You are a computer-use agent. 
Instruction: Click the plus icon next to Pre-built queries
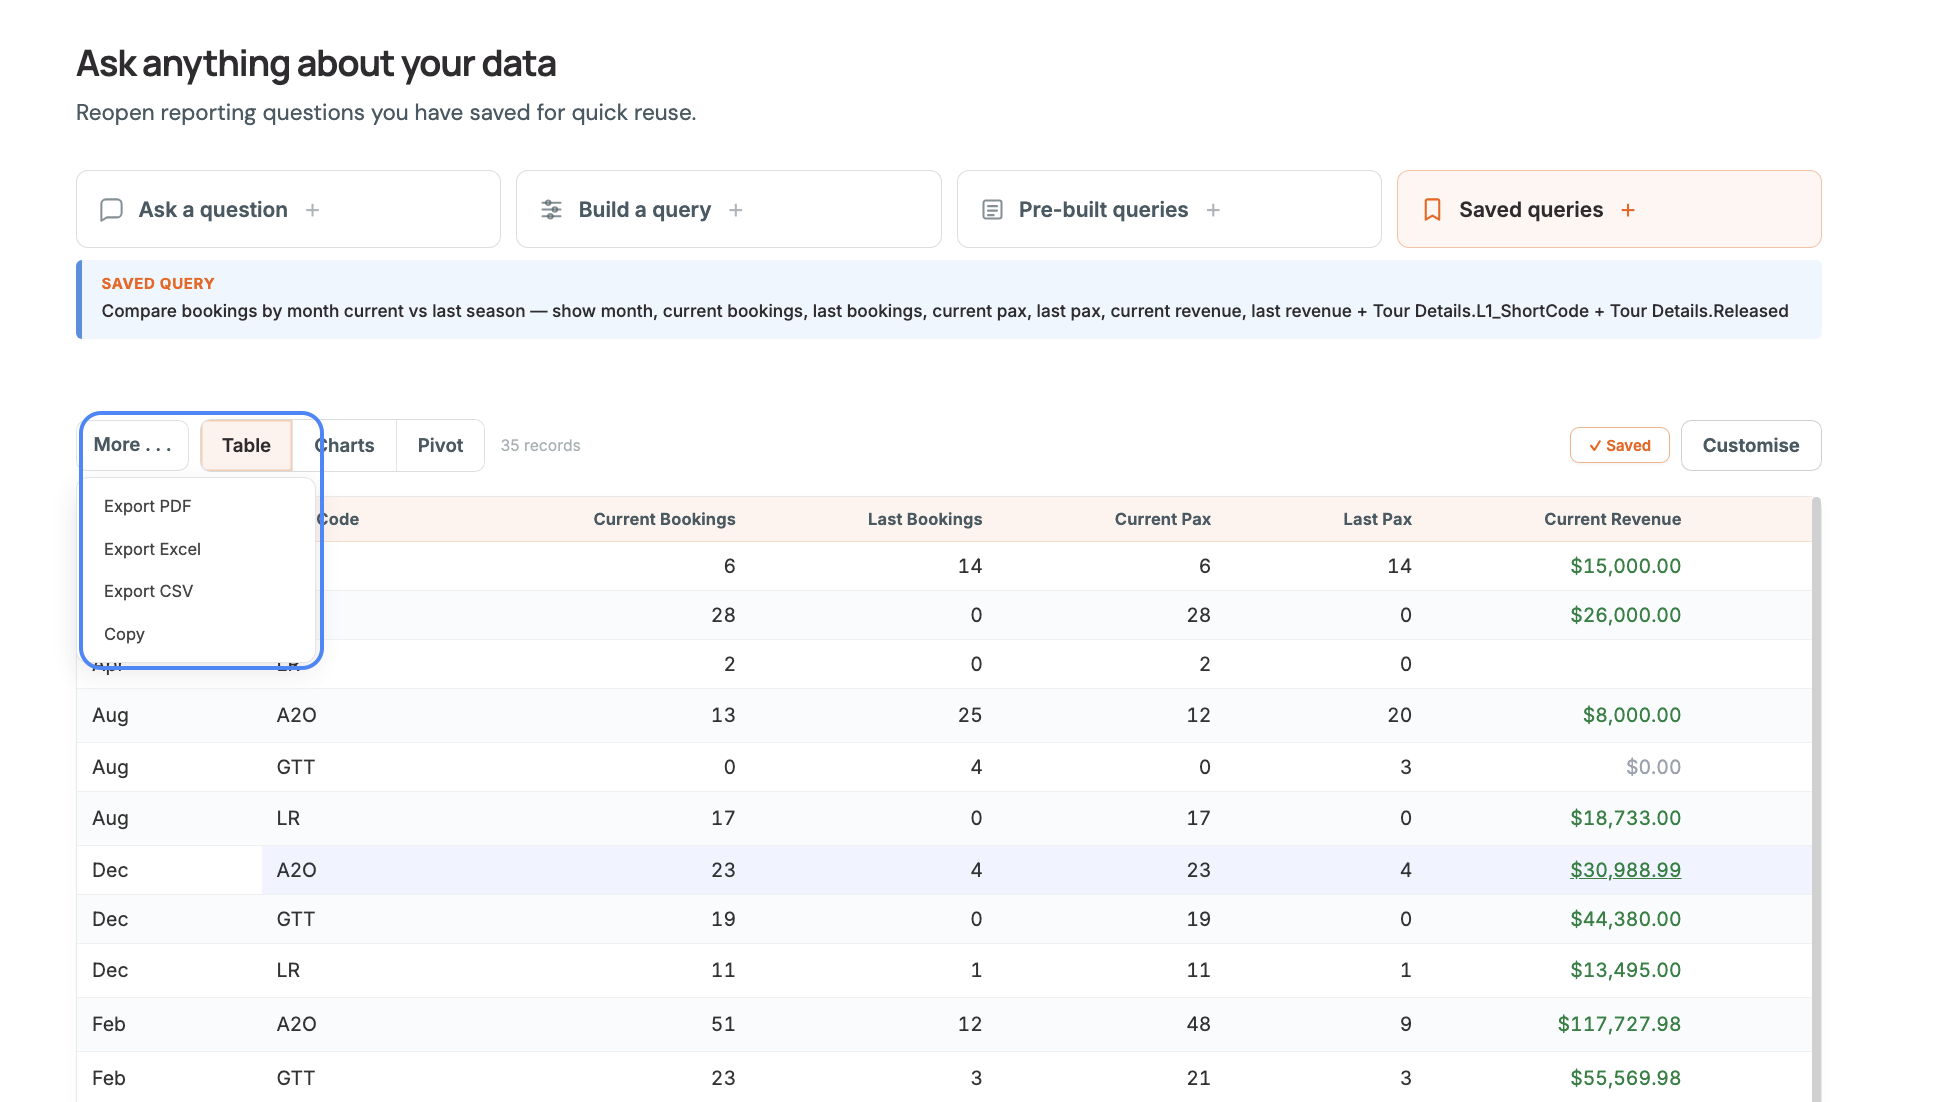tap(1213, 210)
